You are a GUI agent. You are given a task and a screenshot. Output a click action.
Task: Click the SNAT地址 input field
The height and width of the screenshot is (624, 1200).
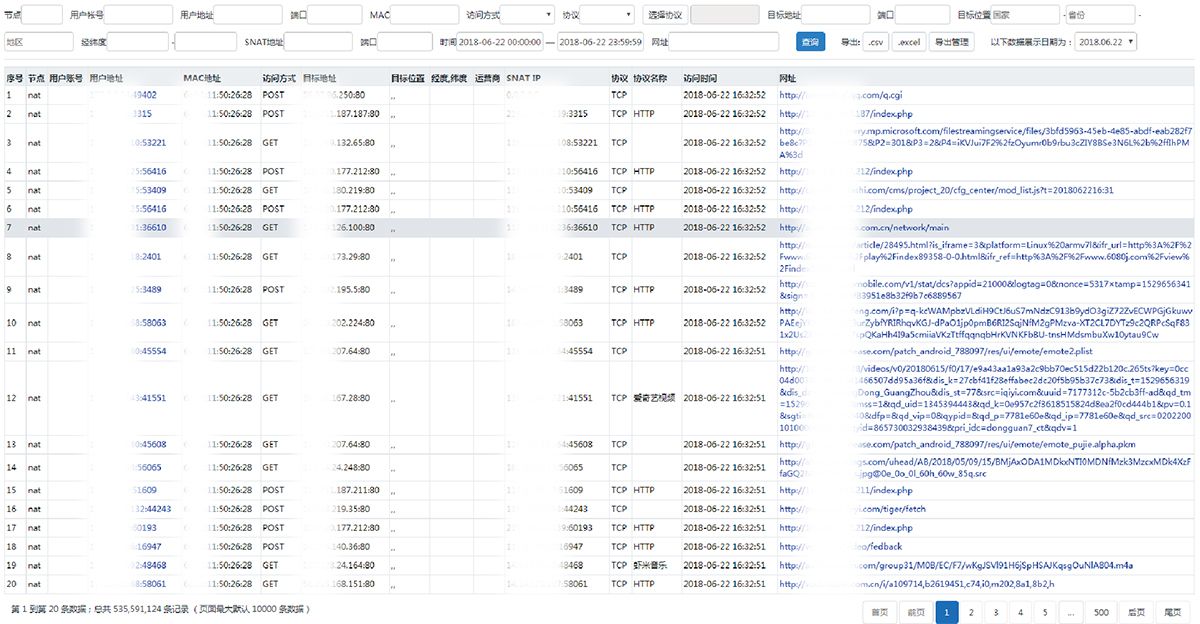tap(319, 42)
